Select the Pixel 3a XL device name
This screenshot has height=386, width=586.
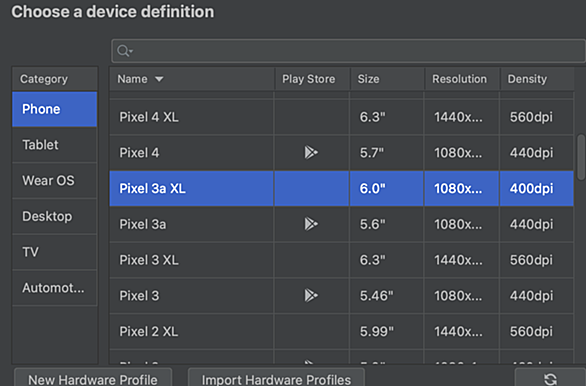[x=152, y=189]
